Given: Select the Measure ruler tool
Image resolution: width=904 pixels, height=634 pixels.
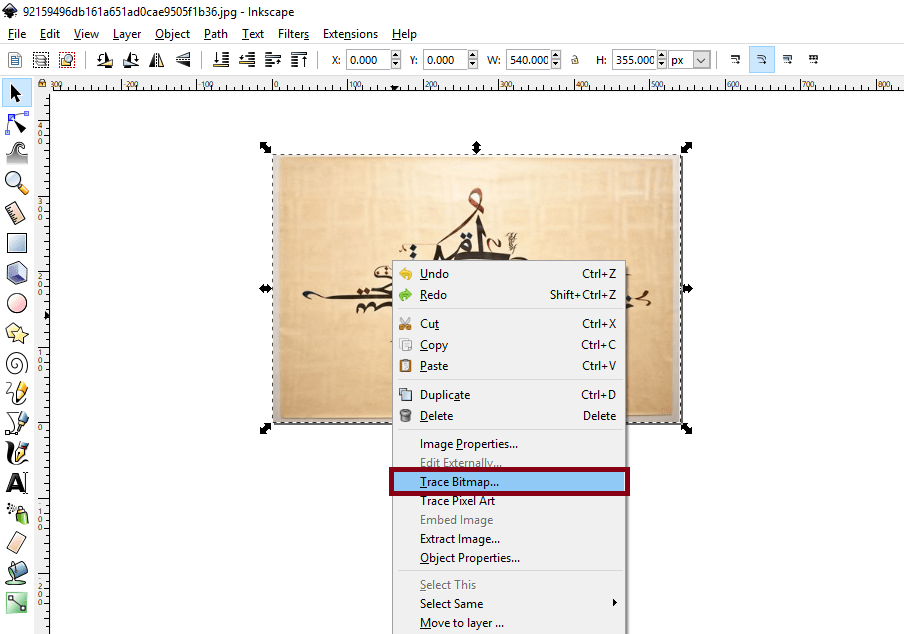Looking at the screenshot, I should coord(17,213).
